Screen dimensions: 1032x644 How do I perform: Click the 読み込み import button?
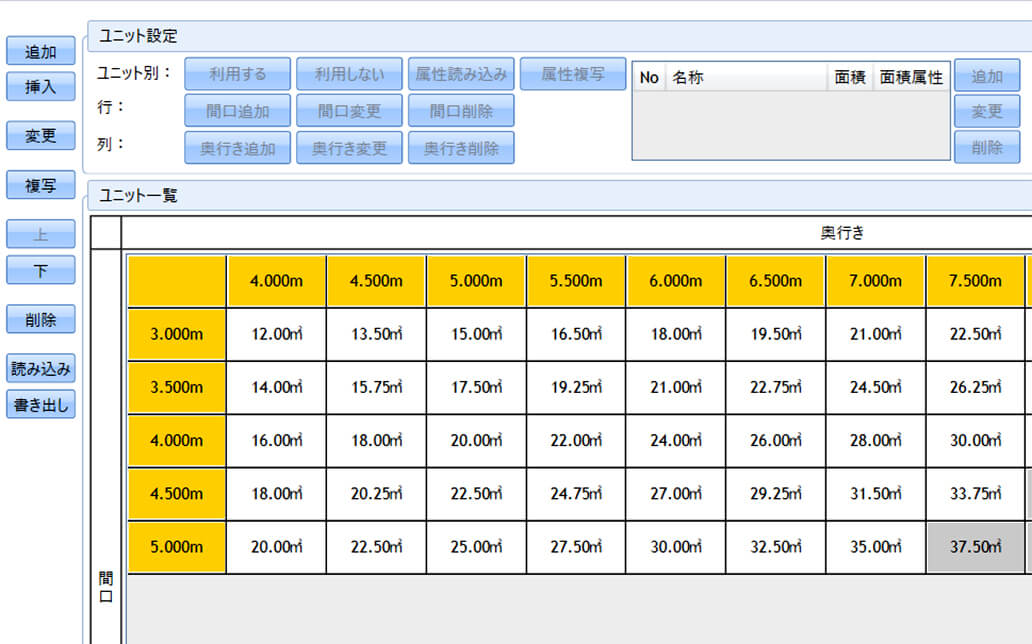point(41,369)
